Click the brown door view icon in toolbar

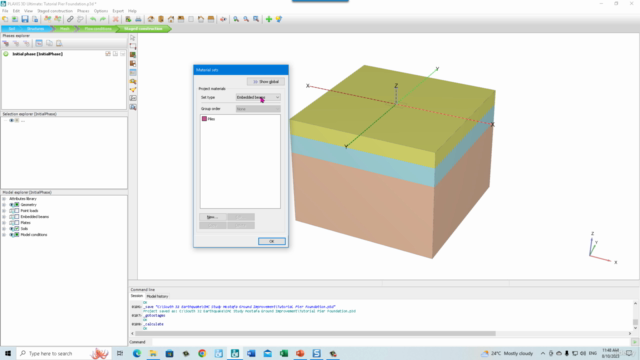click(x=161, y=19)
